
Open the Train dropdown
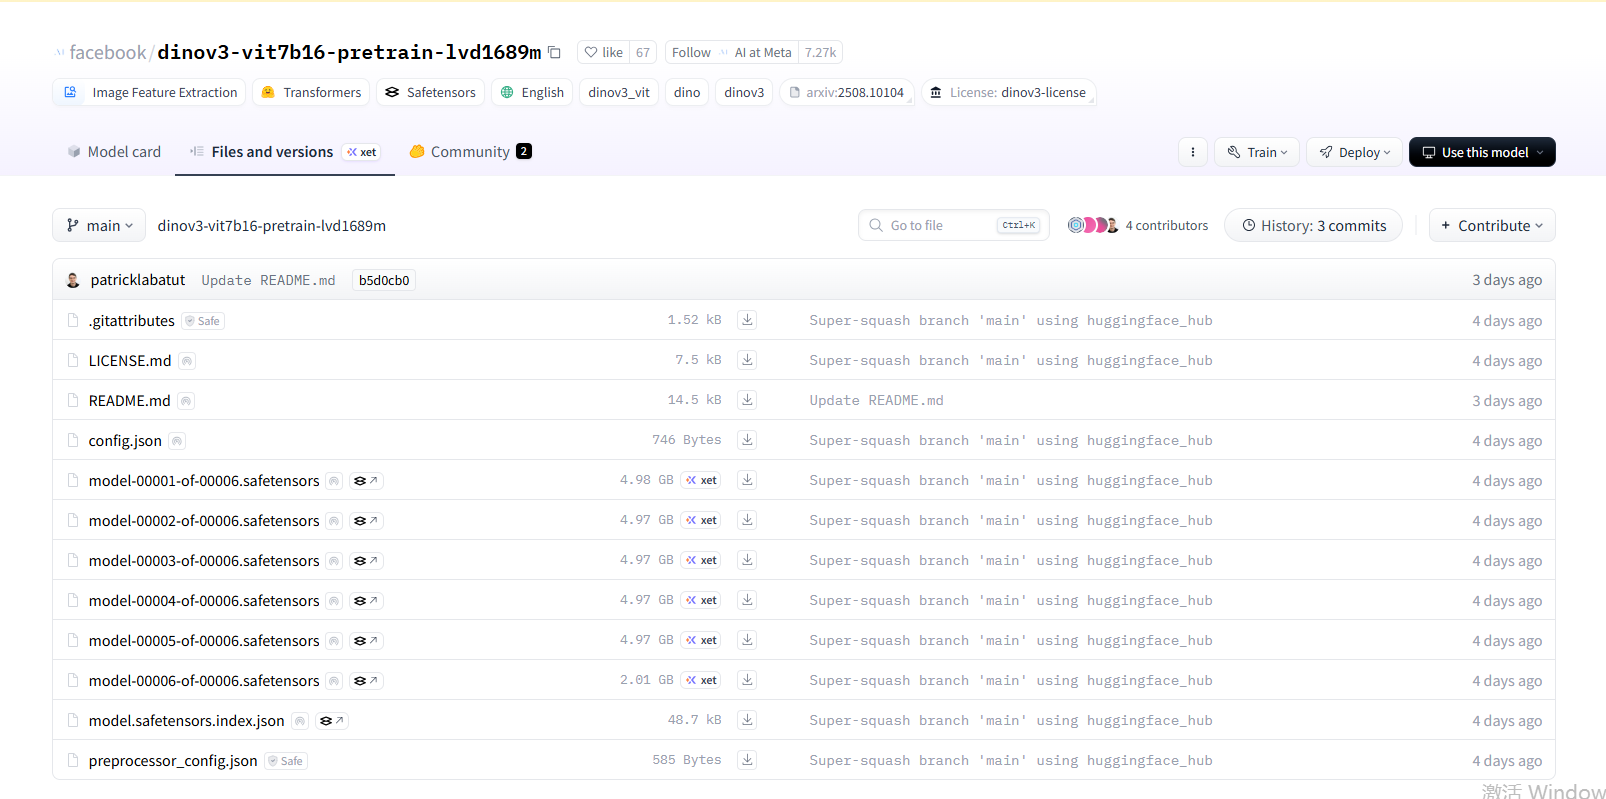coord(1257,152)
